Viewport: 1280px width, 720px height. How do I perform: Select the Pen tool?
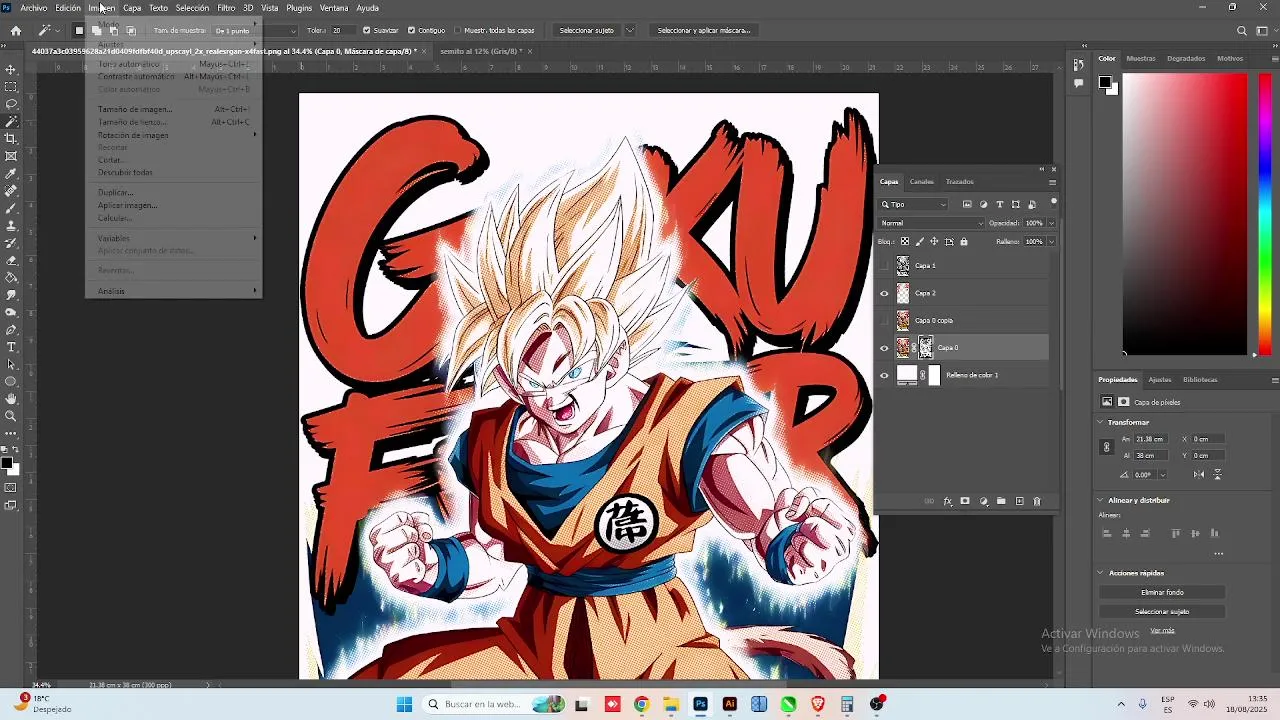[11, 330]
